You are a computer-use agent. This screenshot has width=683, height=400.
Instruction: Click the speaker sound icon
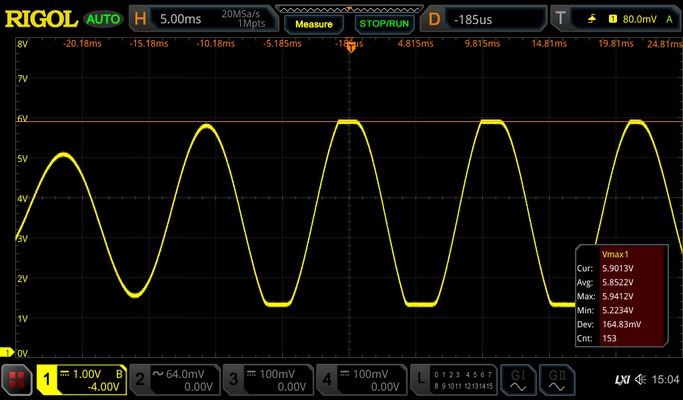[x=640, y=380]
